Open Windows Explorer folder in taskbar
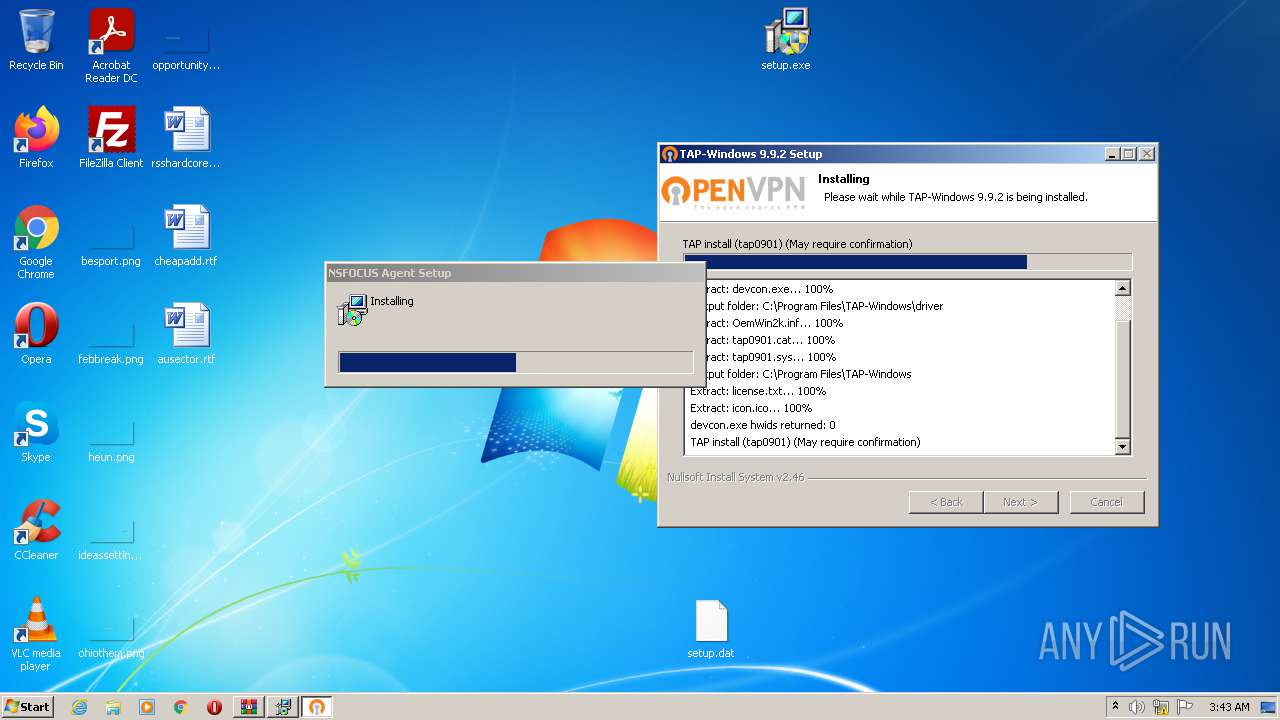 (113, 707)
